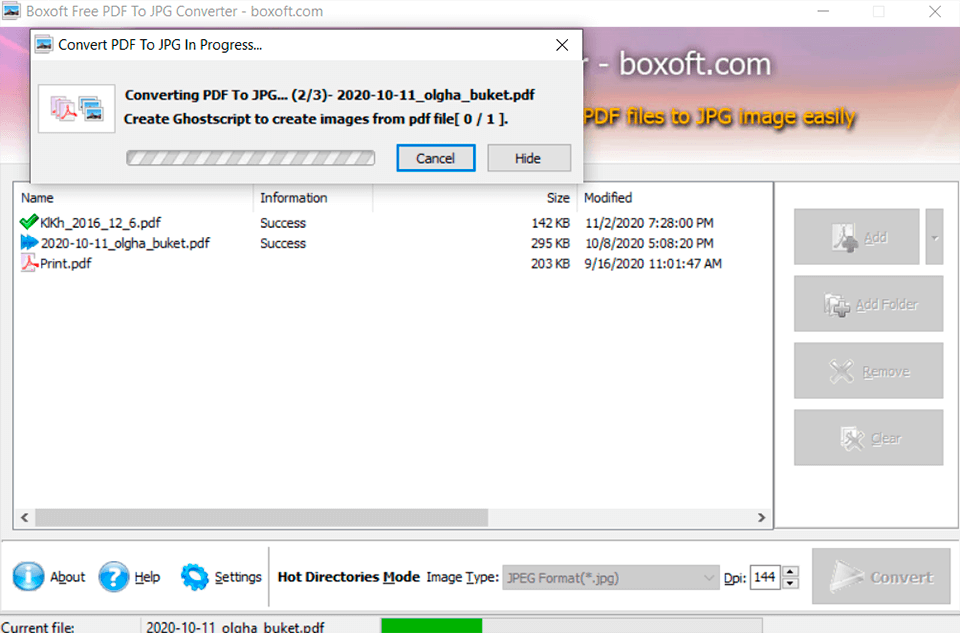Click the PDF icon beside Print.pdf

point(28,264)
